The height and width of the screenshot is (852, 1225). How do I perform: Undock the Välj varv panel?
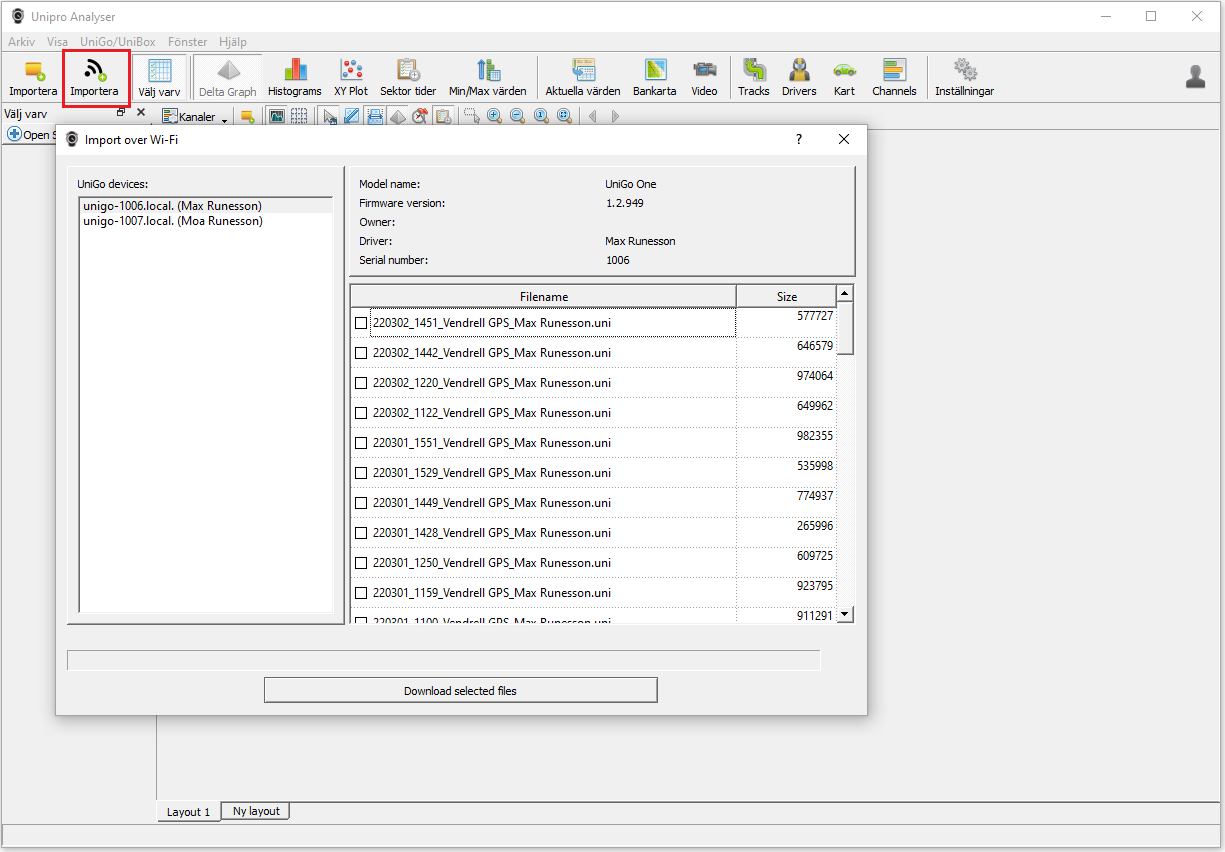coord(122,112)
